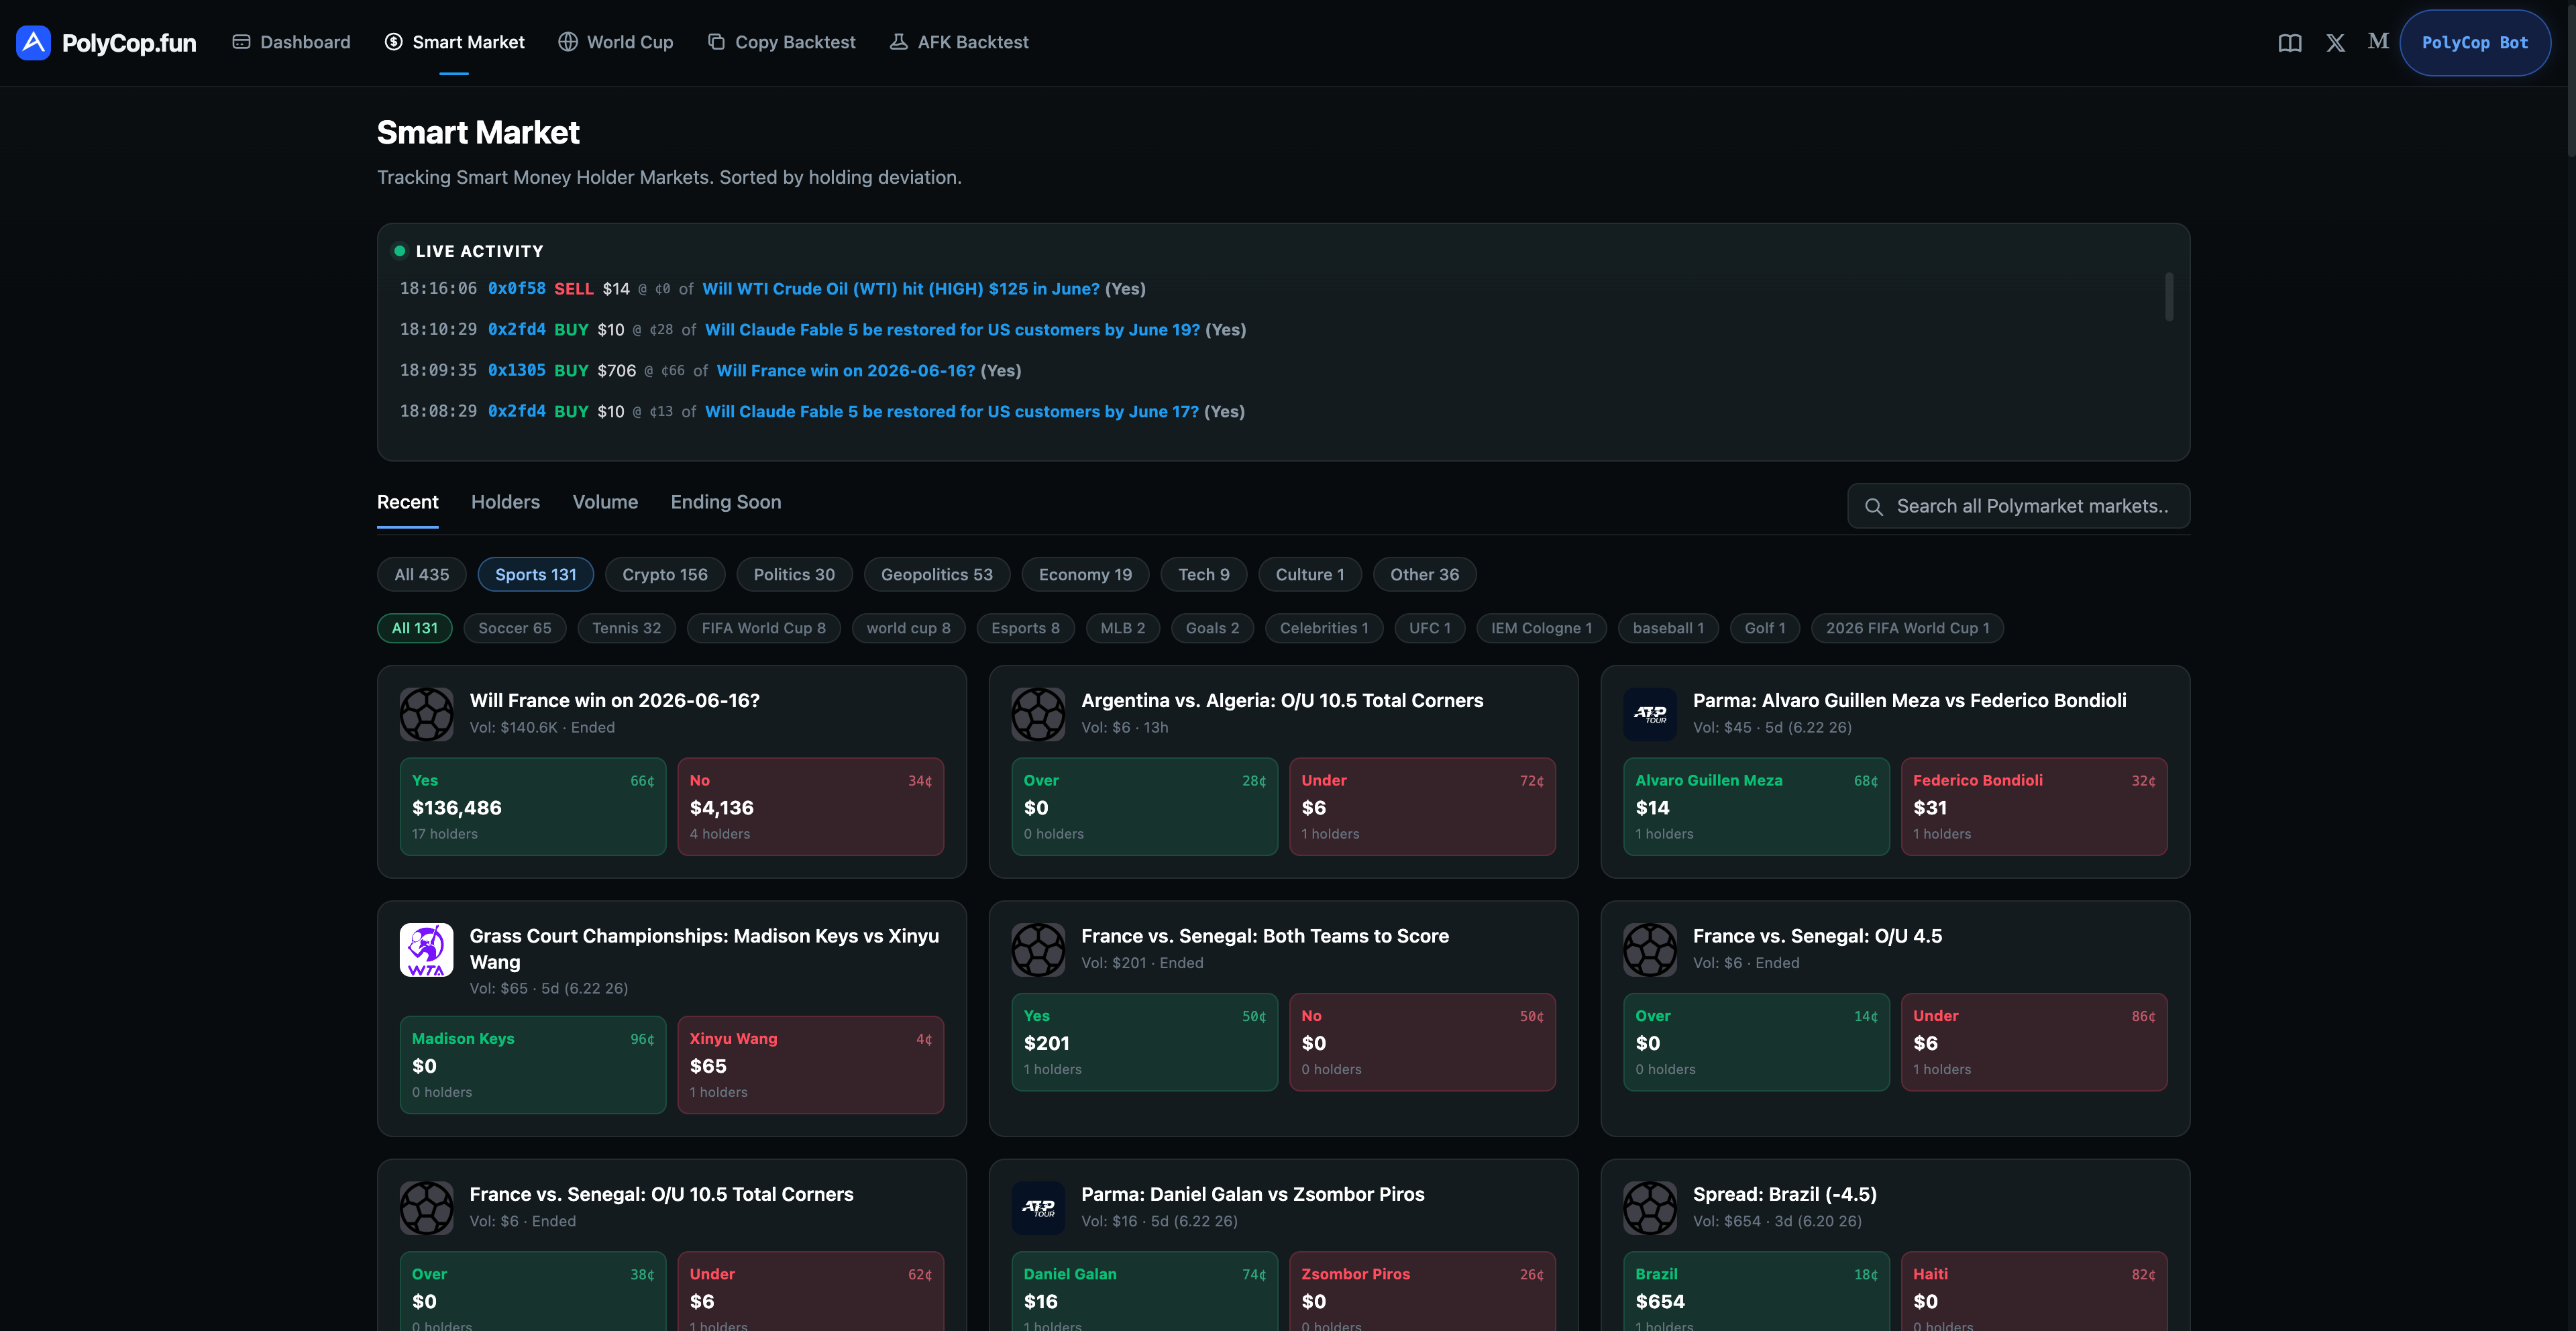
Task: Select the All 435 category filter
Action: tap(421, 574)
